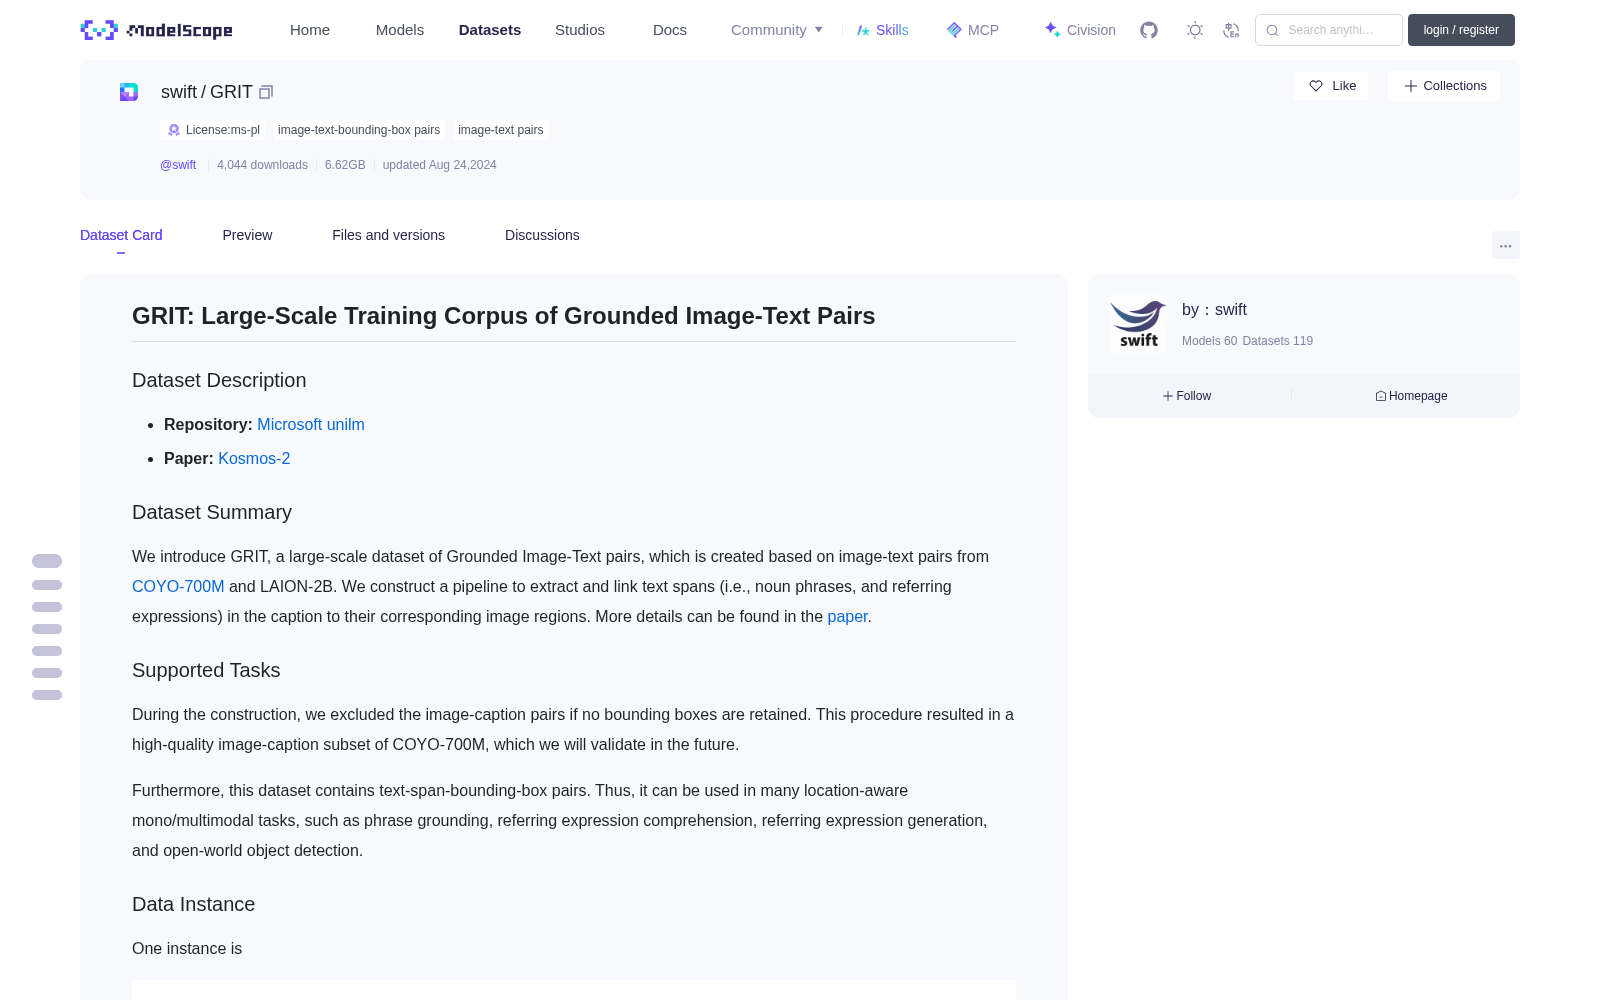Click the '6.62GB' size text
This screenshot has height=1000, width=1600.
(x=345, y=165)
